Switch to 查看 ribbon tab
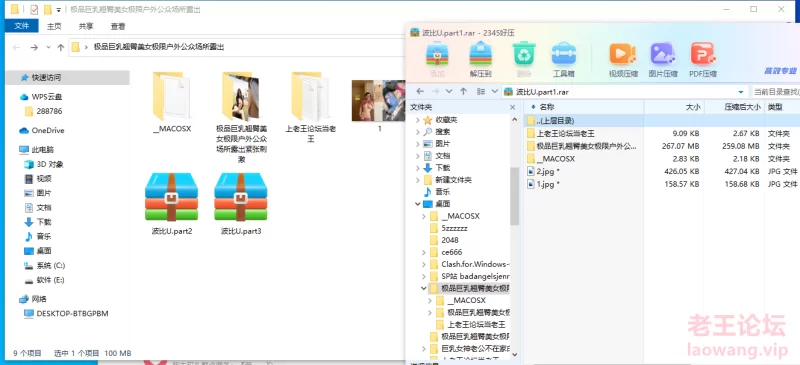Screen dimensions: 800x365 (x=118, y=27)
